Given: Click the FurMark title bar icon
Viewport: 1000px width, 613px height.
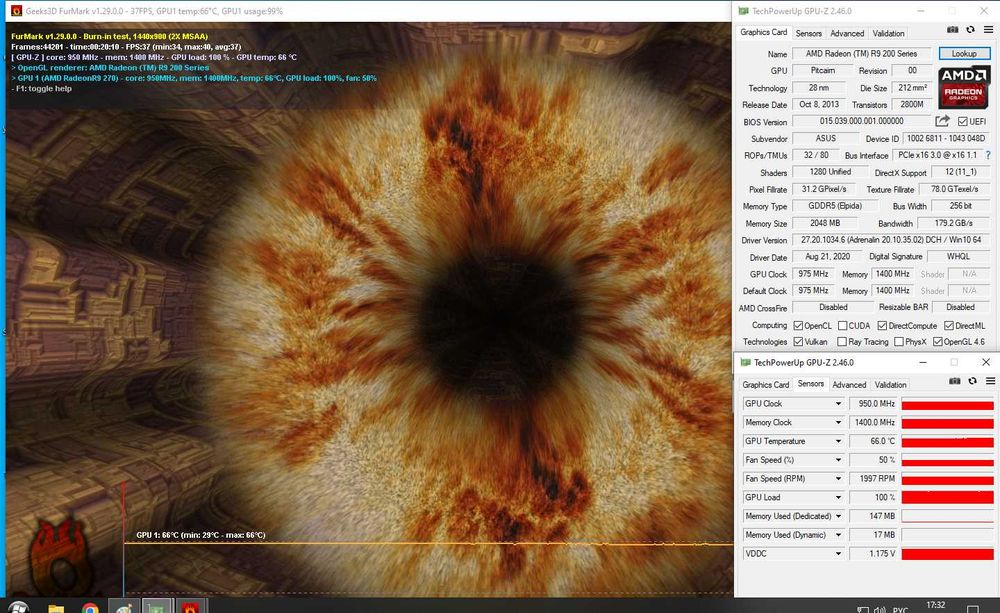Looking at the screenshot, I should point(16,11).
